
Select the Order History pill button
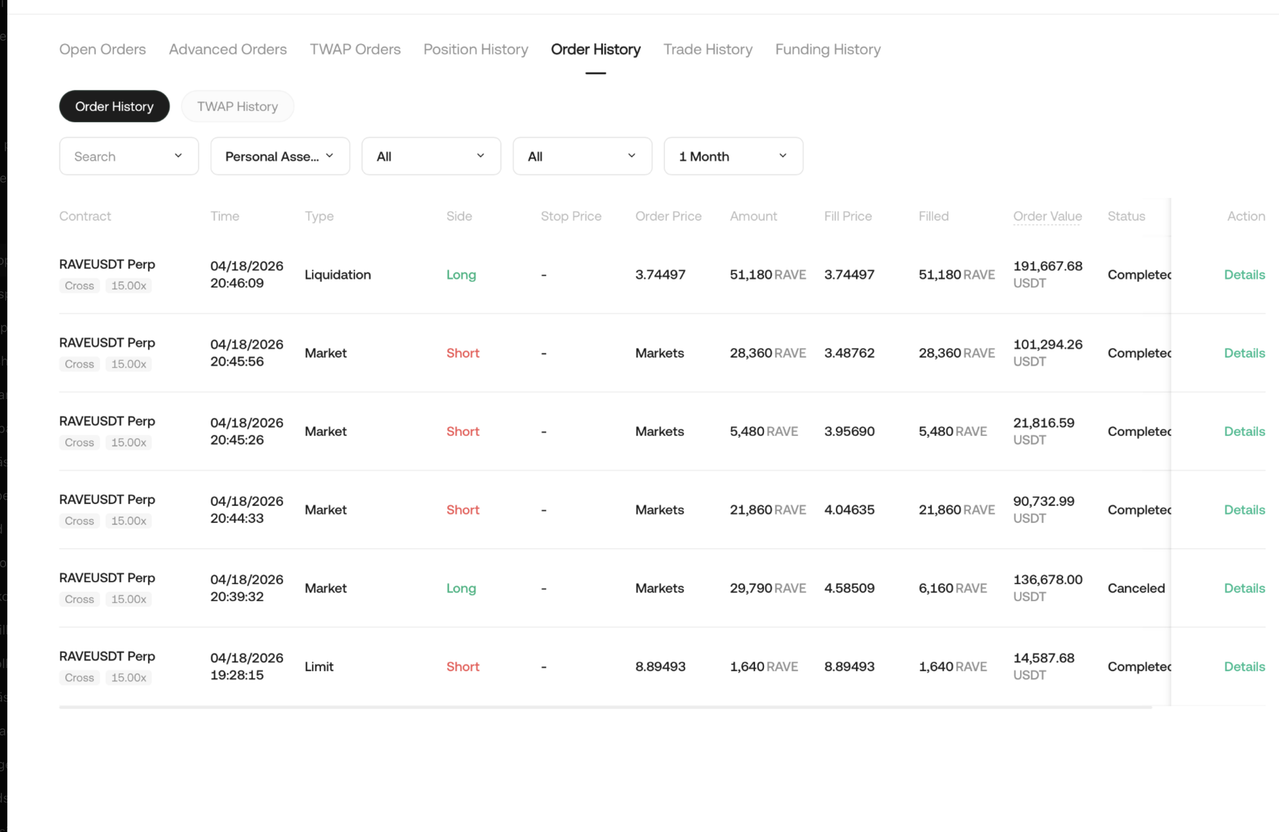pyautogui.click(x=114, y=106)
